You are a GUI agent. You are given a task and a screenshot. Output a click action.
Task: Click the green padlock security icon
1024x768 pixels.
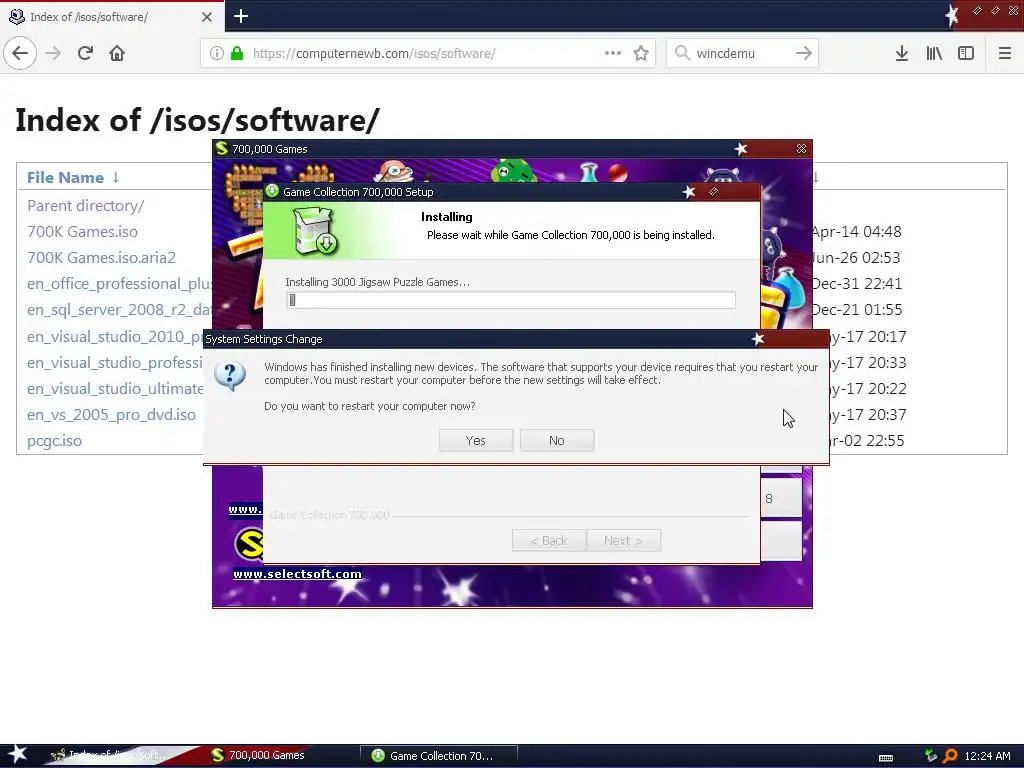(237, 53)
